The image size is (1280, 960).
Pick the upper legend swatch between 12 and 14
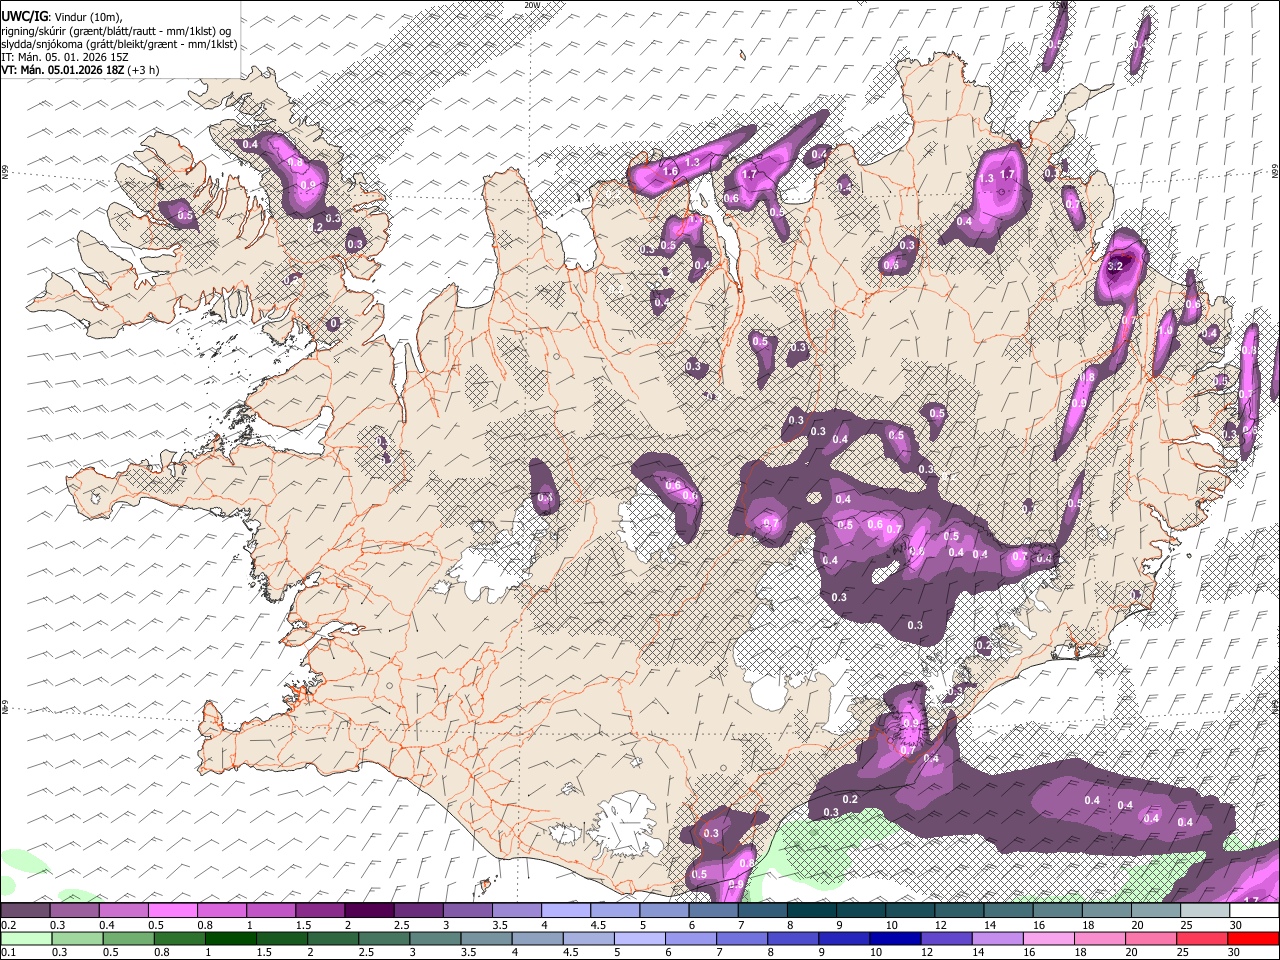pos(959,910)
